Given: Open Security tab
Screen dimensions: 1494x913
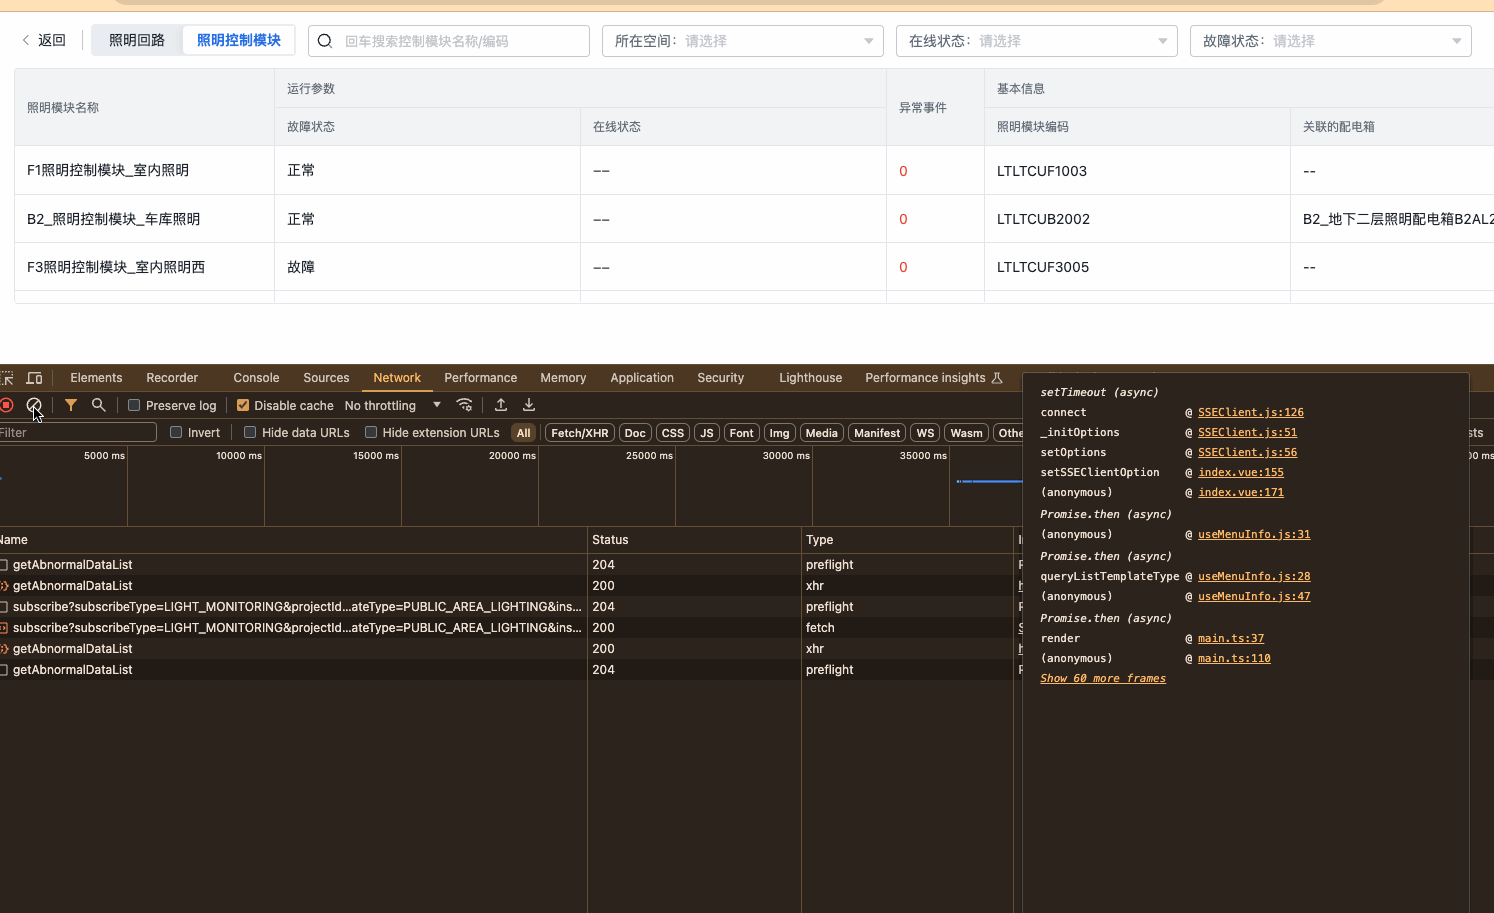Looking at the screenshot, I should pos(721,378).
